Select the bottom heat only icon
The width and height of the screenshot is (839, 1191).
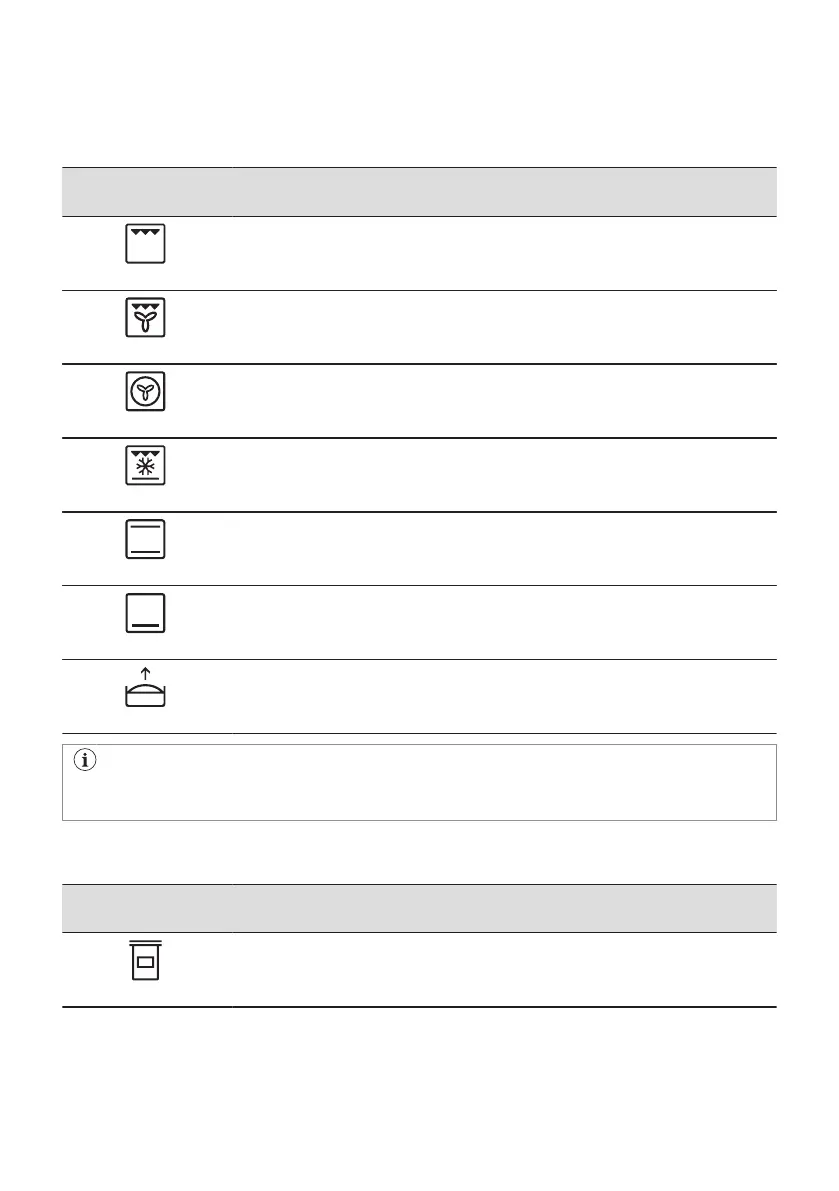coord(146,613)
